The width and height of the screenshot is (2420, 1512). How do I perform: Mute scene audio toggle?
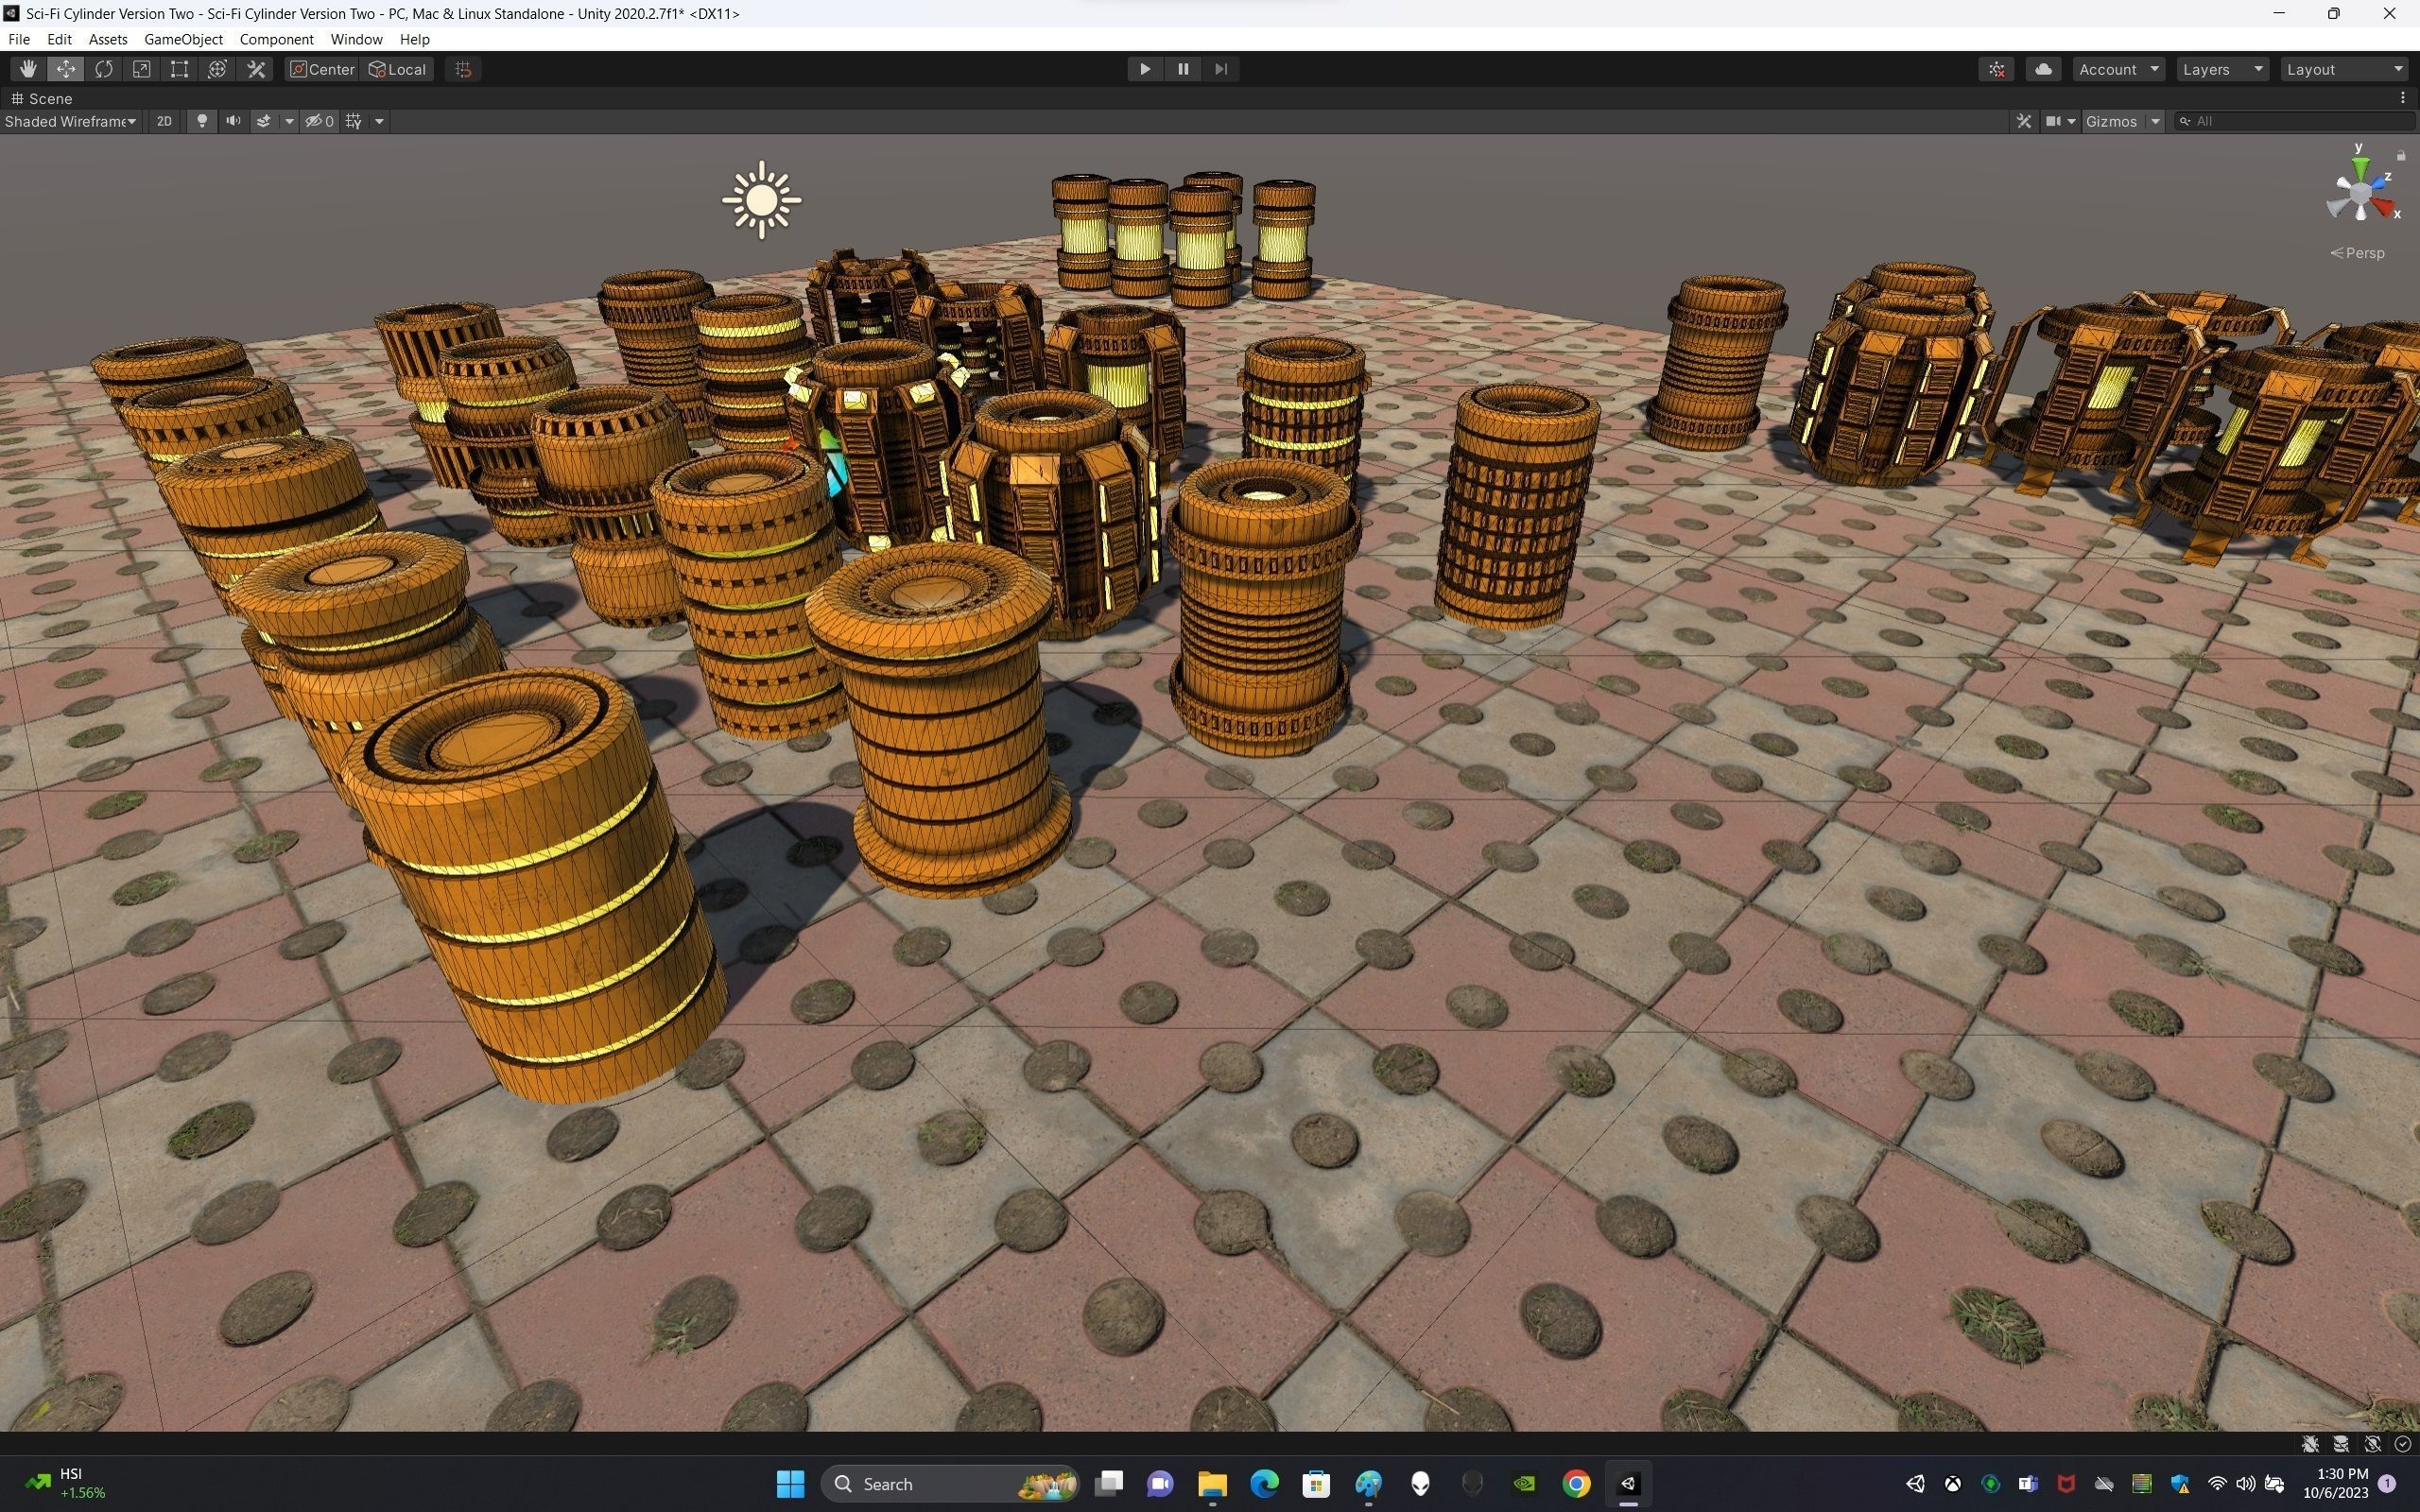pyautogui.click(x=233, y=121)
